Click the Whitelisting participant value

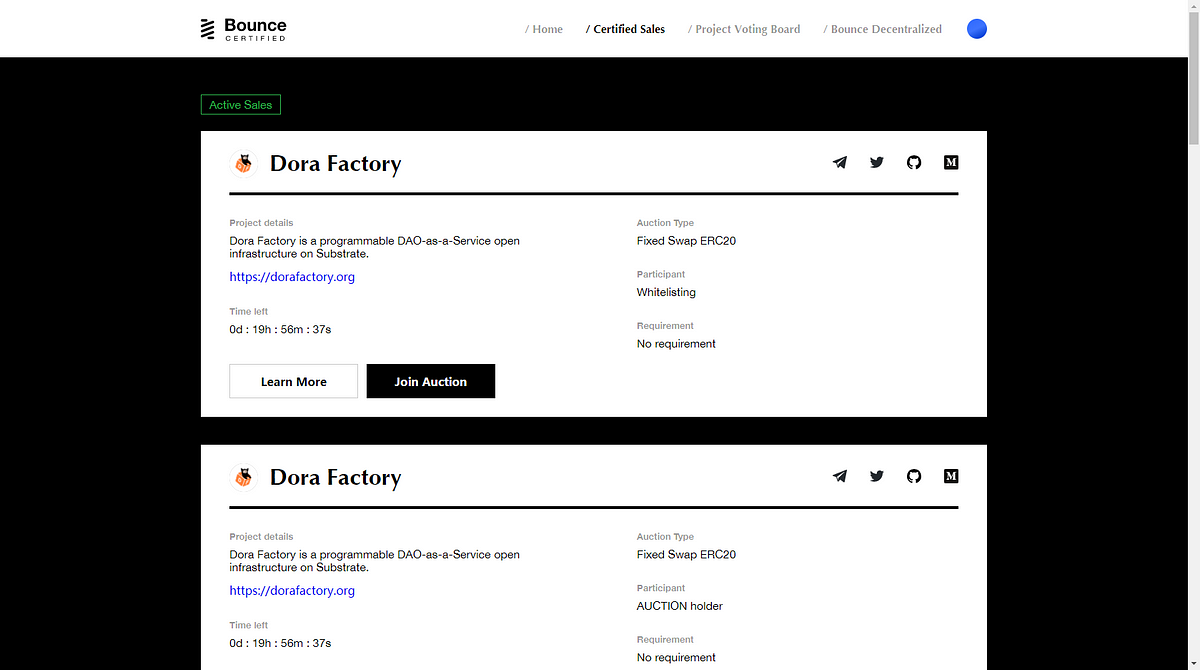(x=666, y=292)
